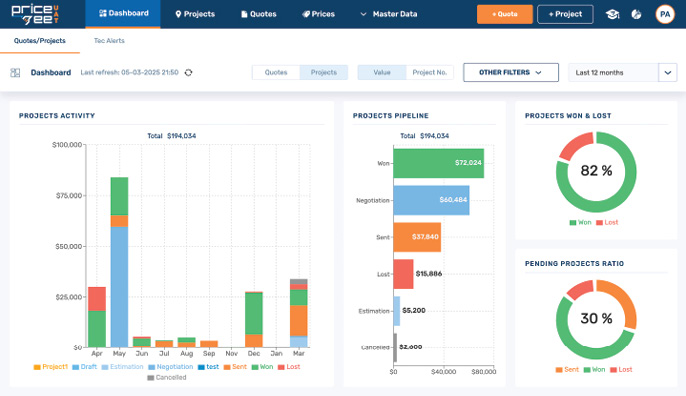The width and height of the screenshot is (686, 396).
Task: Open the Prices nav item
Action: [x=318, y=14]
